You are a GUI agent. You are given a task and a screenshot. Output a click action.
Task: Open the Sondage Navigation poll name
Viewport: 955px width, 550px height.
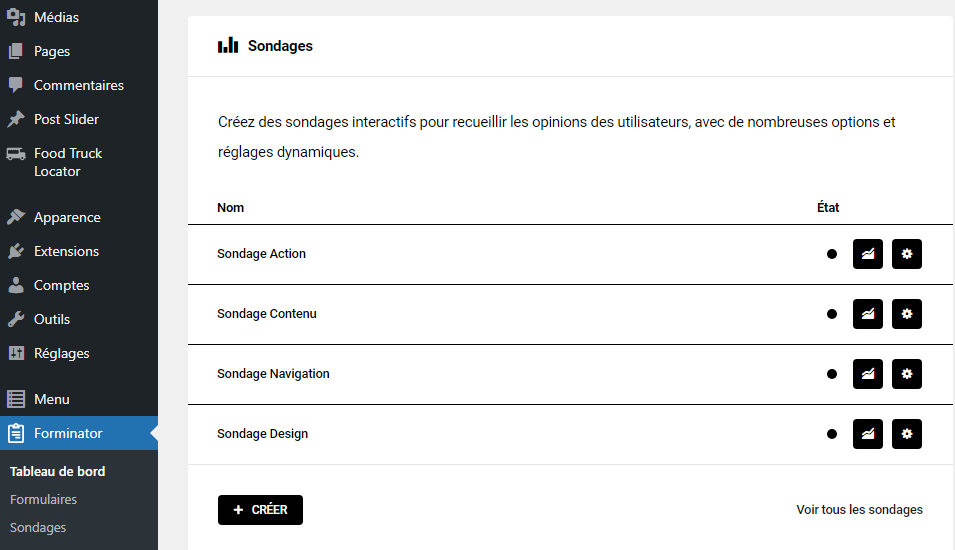pyautogui.click(x=273, y=374)
